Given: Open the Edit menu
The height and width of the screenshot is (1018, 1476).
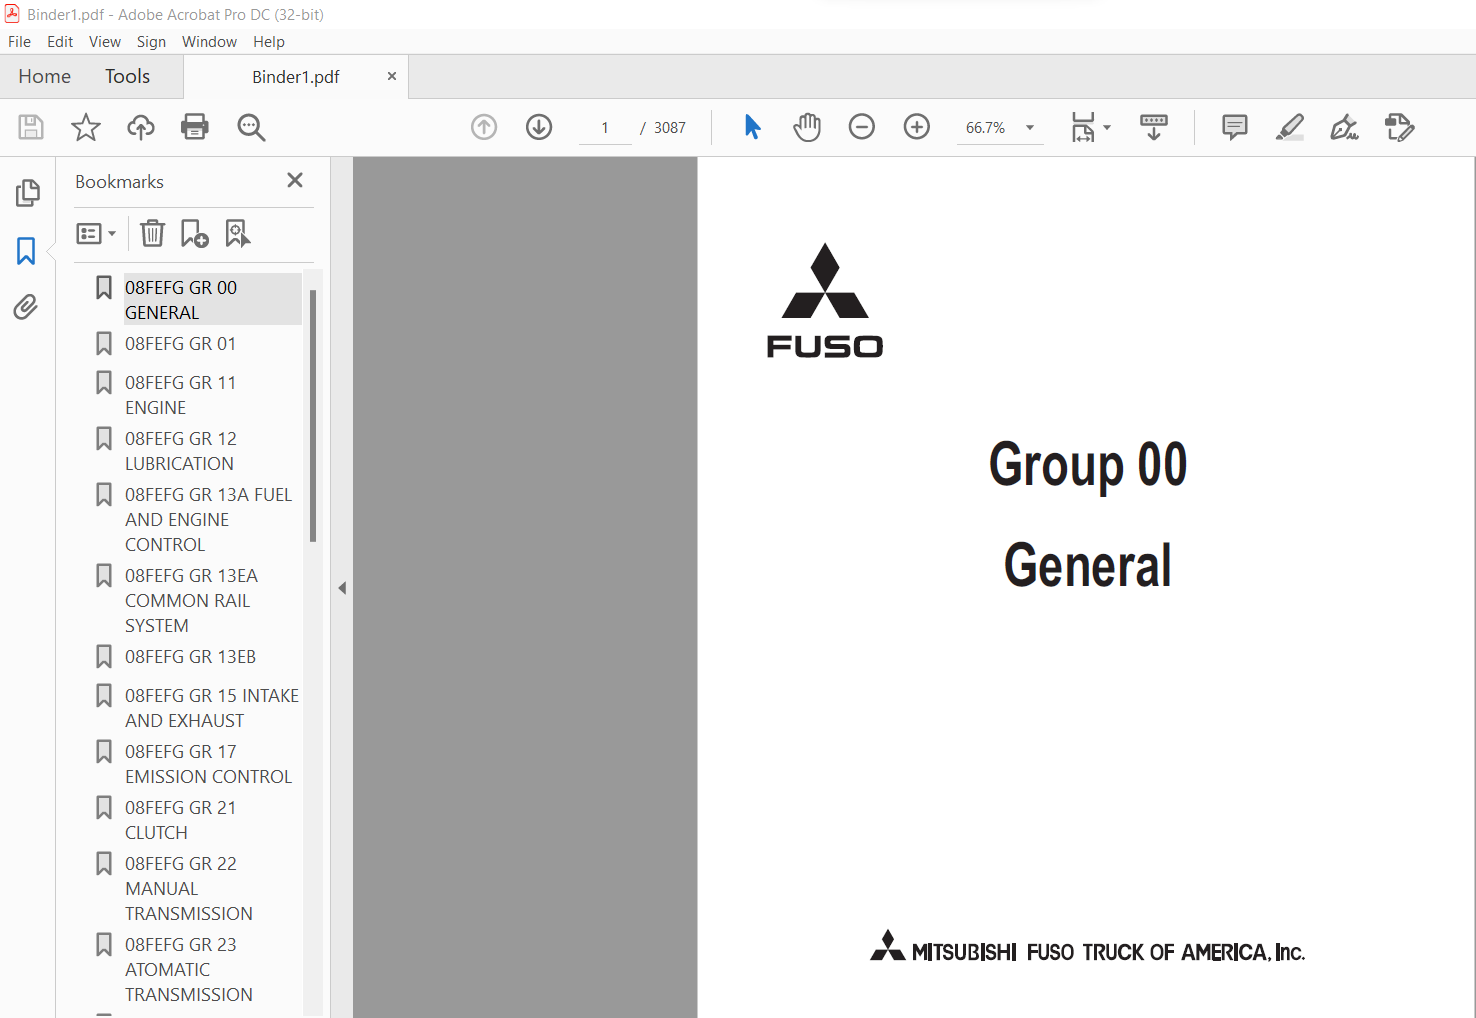Looking at the screenshot, I should coord(60,42).
